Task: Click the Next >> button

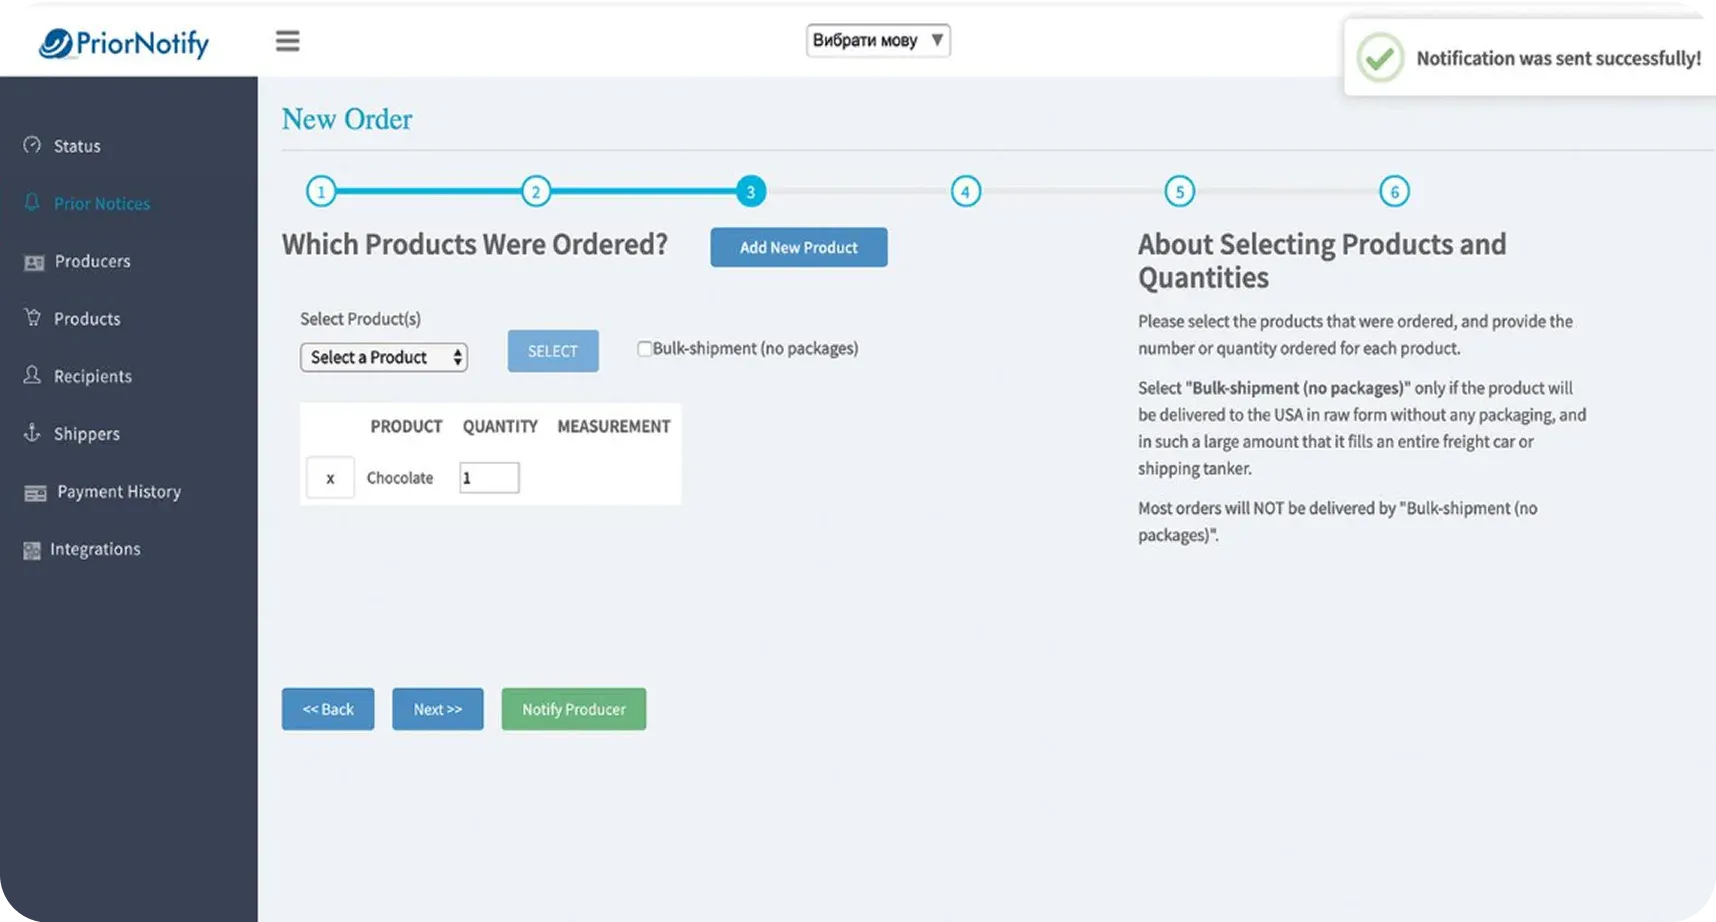Action: [437, 709]
